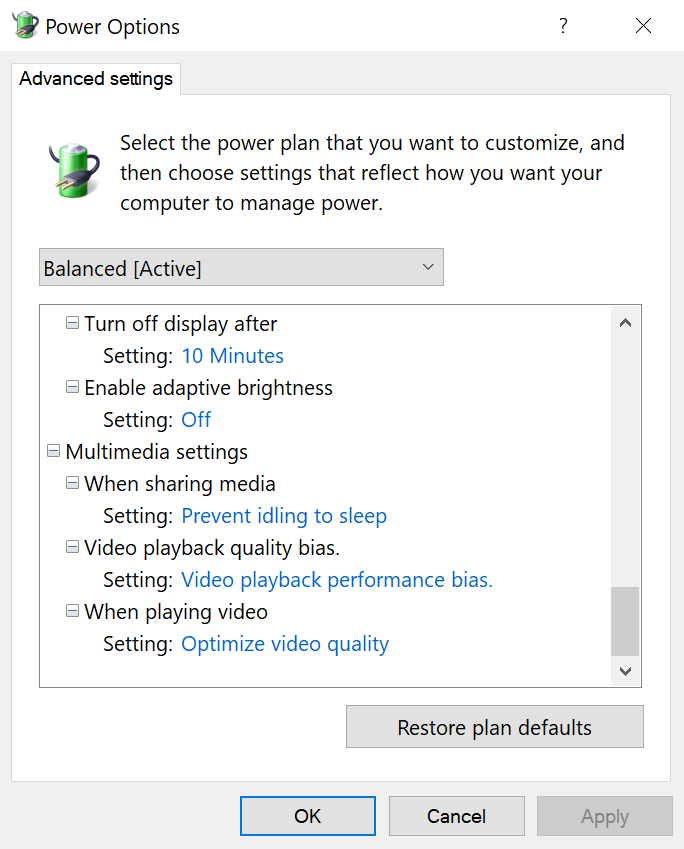Click Prevent idling to sleep setting
684x849 pixels.
click(284, 516)
